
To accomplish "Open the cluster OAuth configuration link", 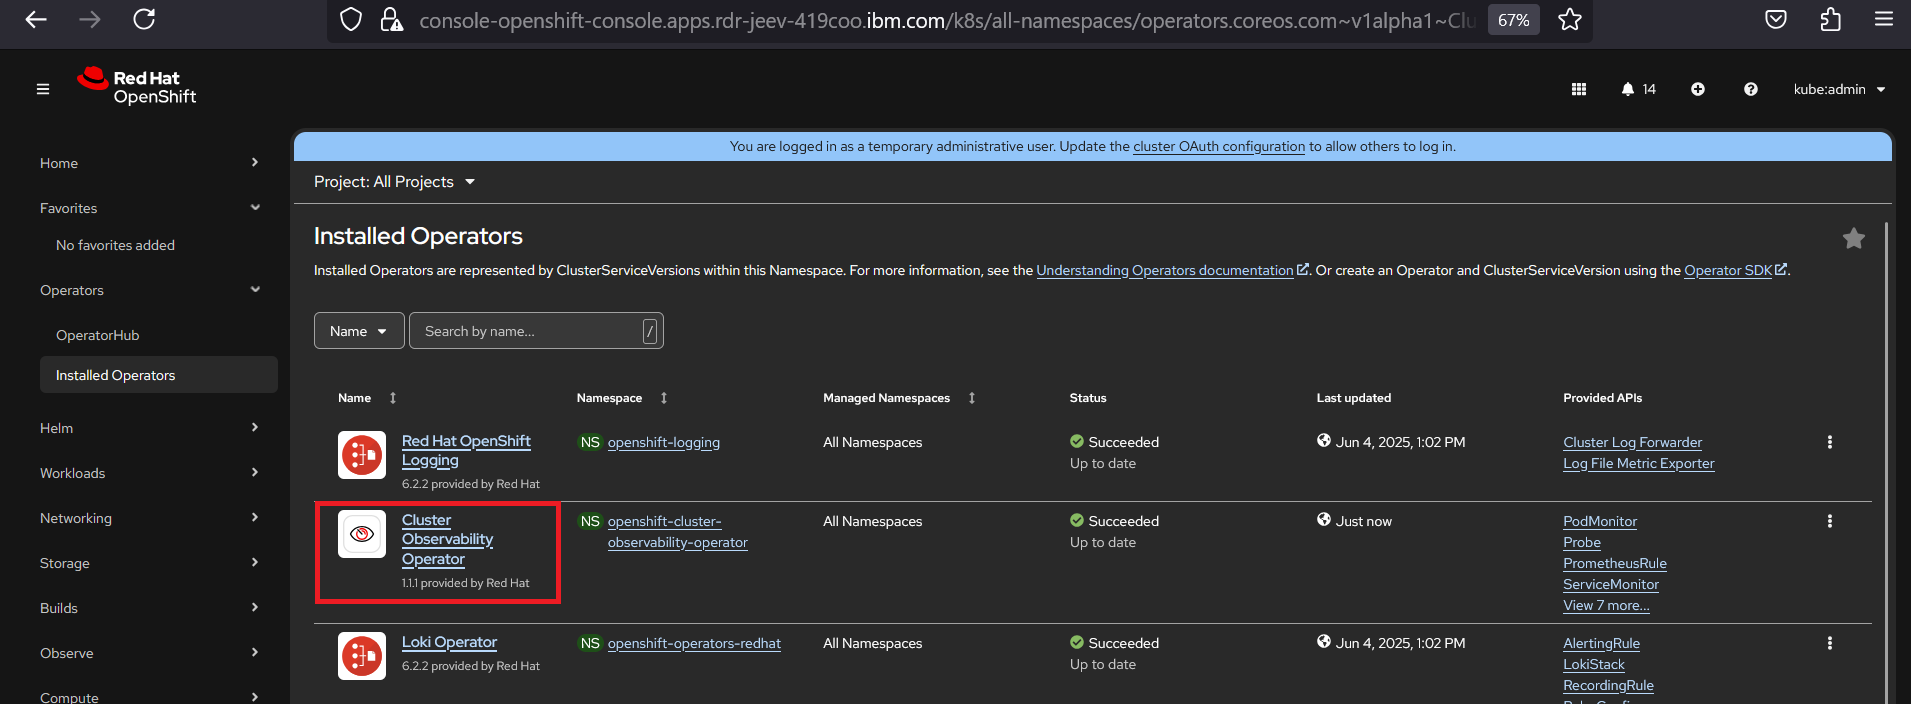I will pyautogui.click(x=1219, y=146).
